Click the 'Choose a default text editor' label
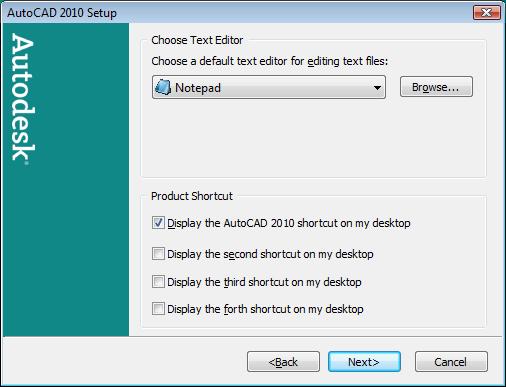506x387 pixels. click(x=269, y=61)
